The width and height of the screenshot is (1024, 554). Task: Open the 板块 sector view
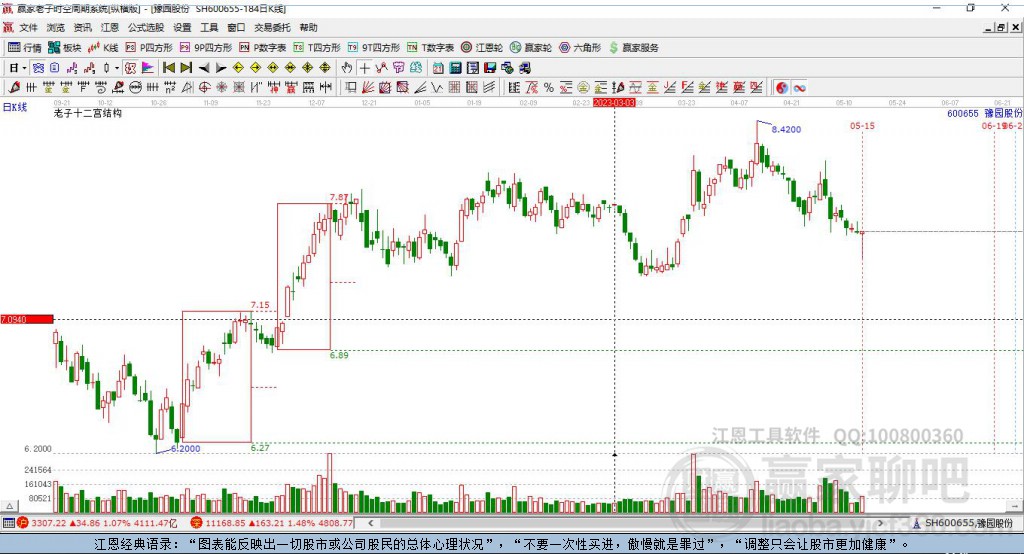[x=64, y=48]
